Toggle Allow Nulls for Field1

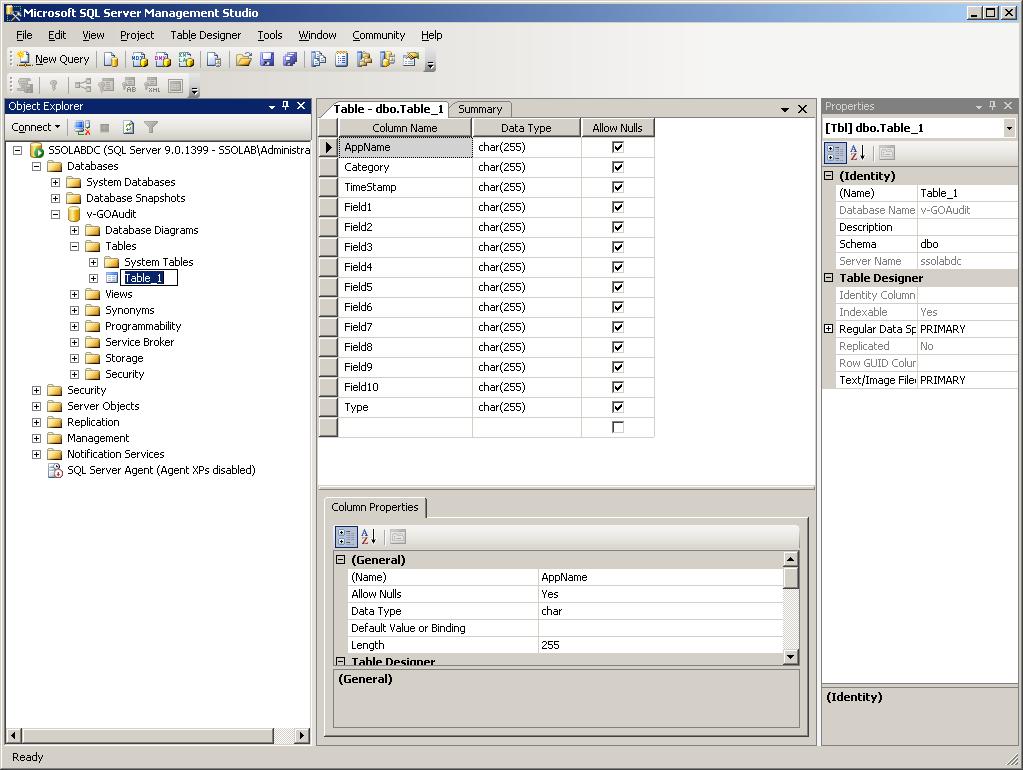(x=618, y=207)
